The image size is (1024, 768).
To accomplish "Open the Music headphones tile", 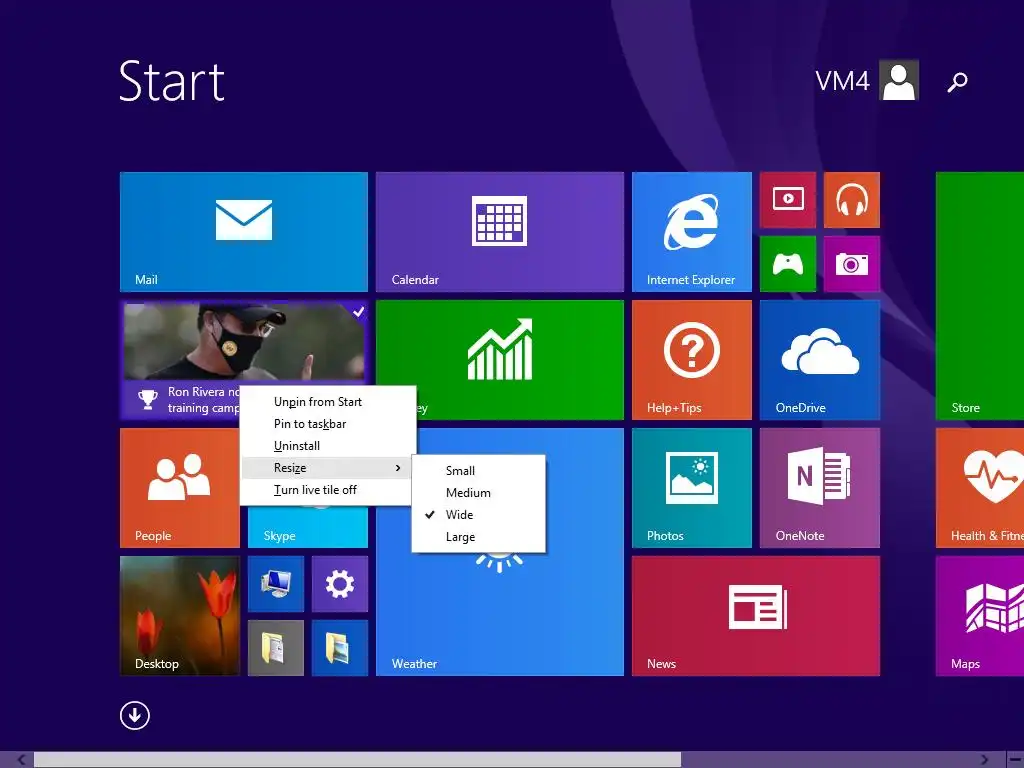I will click(x=852, y=200).
